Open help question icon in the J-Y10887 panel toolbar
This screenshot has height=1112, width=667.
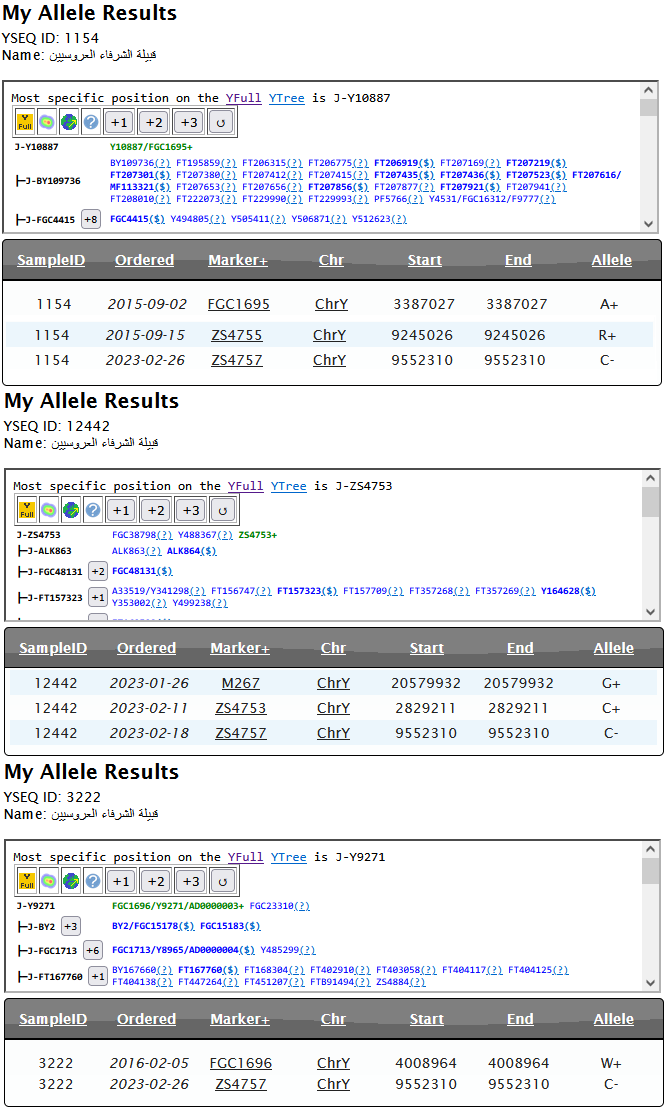pos(91,123)
